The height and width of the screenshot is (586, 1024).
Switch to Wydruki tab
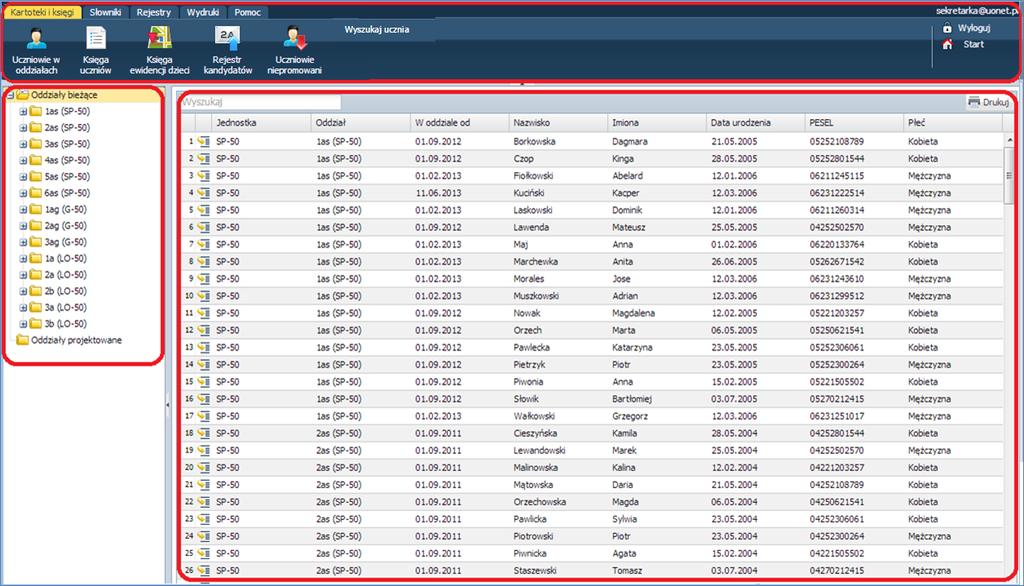click(x=202, y=12)
